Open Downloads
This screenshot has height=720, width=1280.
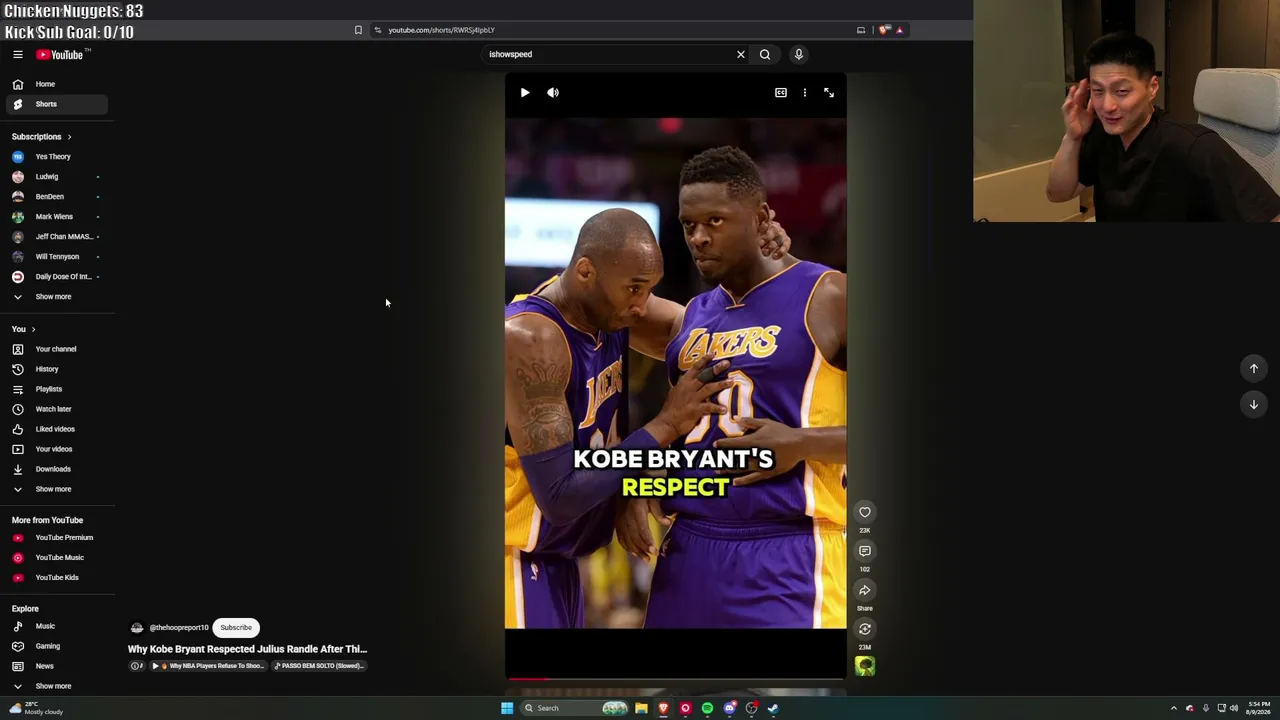pos(57,469)
